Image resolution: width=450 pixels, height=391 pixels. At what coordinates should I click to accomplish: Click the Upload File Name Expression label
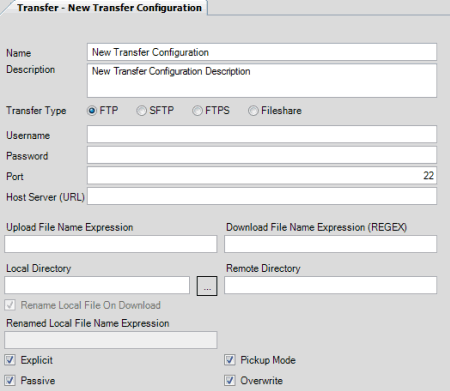(70, 227)
